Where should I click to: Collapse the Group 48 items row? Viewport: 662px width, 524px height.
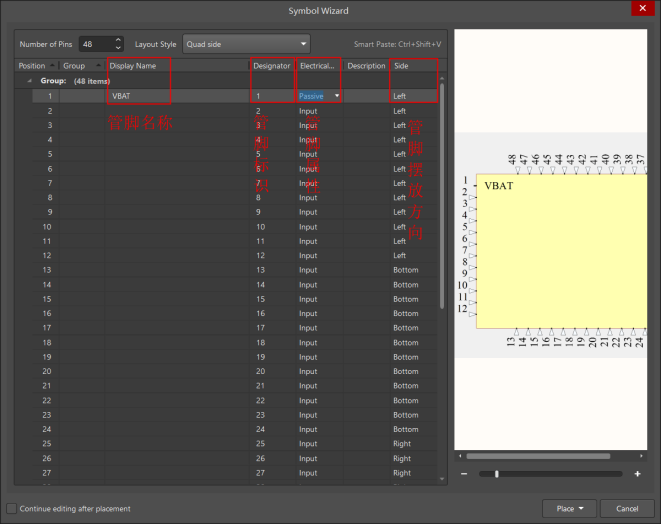pyautogui.click(x=29, y=81)
